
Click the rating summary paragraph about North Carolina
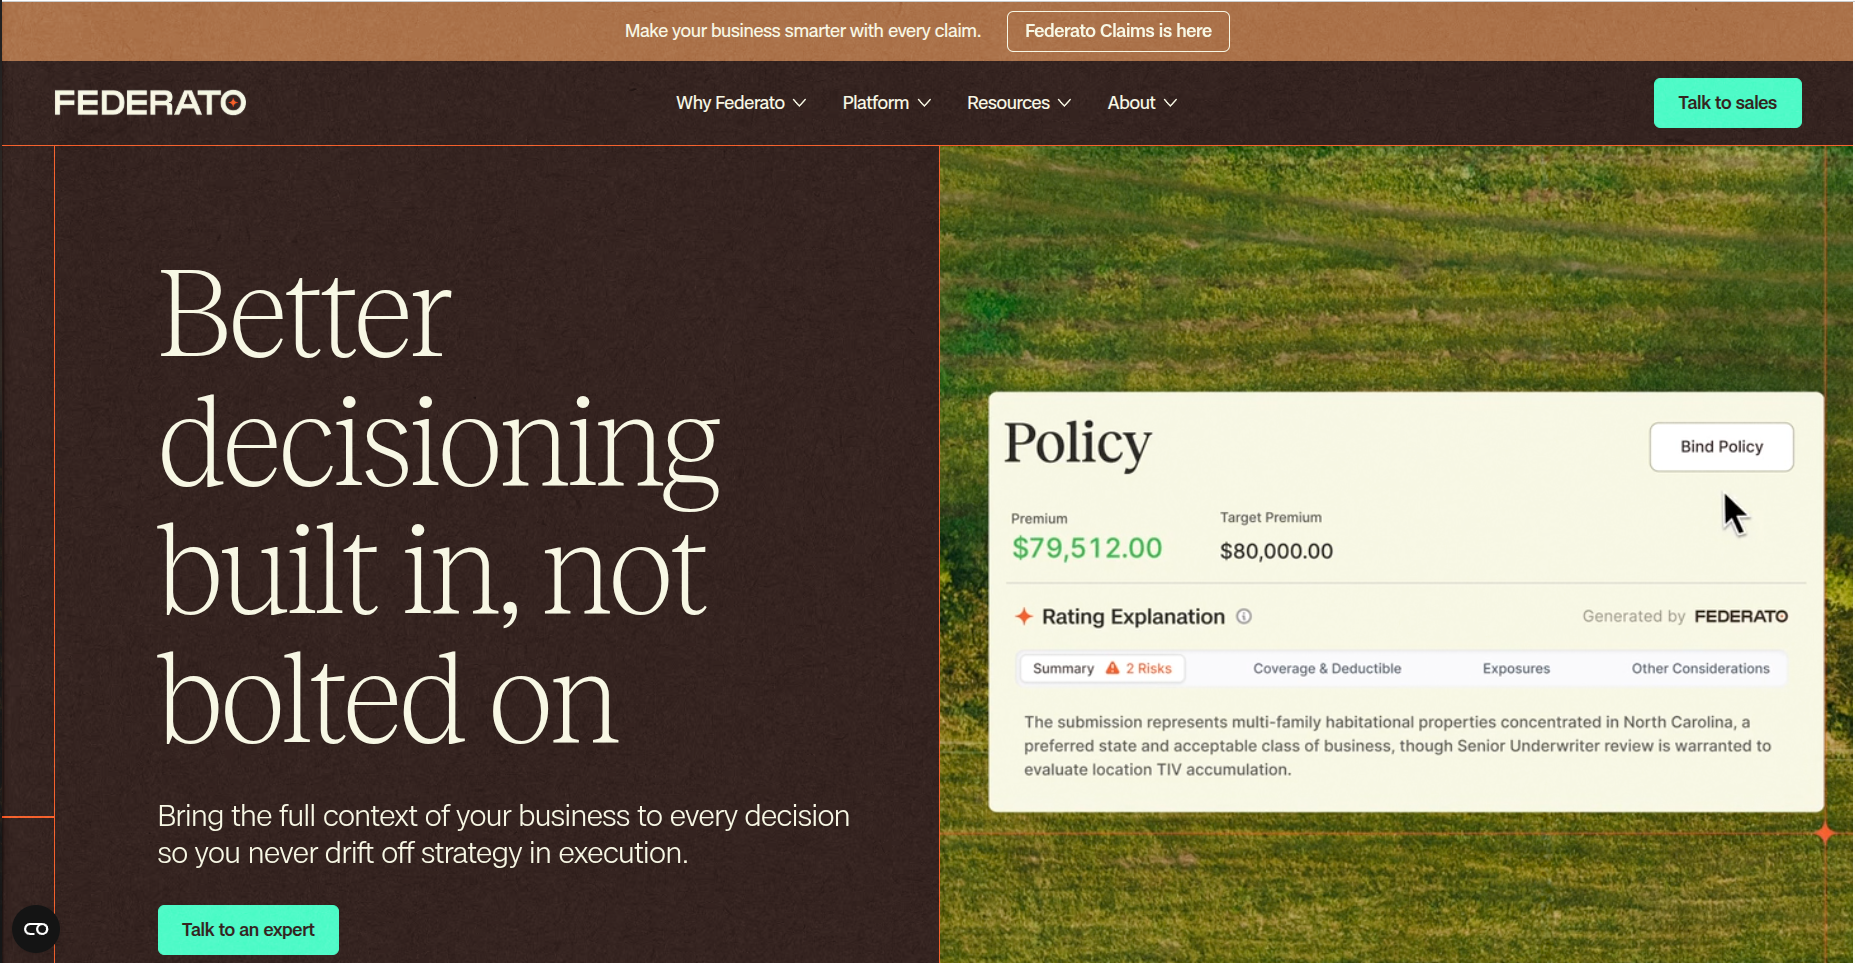(x=1397, y=746)
